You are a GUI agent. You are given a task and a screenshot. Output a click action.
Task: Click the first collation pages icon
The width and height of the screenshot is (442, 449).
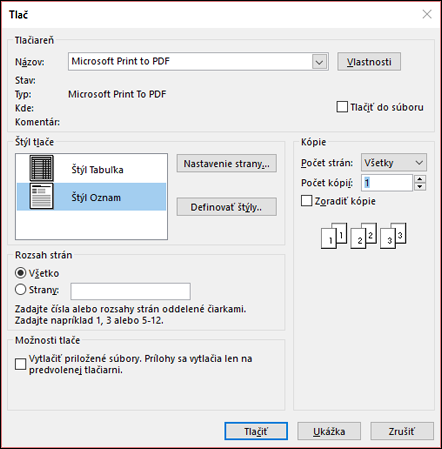(334, 236)
